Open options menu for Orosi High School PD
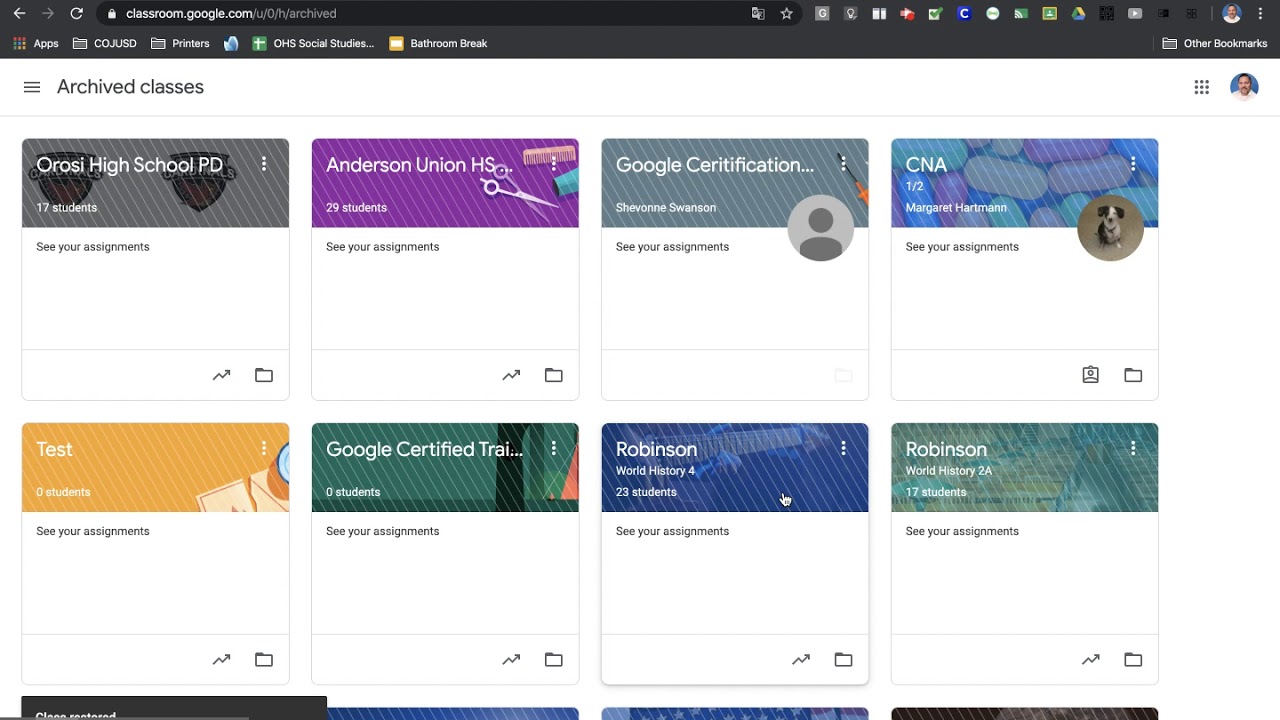1280x720 pixels. point(264,164)
